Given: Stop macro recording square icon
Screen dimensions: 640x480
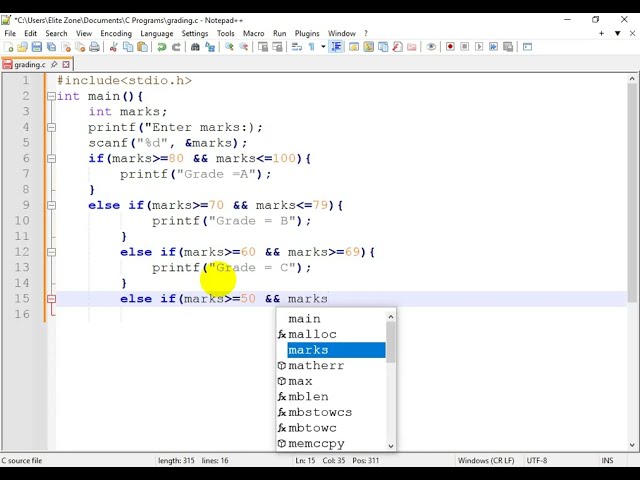Looking at the screenshot, I should click(x=464, y=47).
